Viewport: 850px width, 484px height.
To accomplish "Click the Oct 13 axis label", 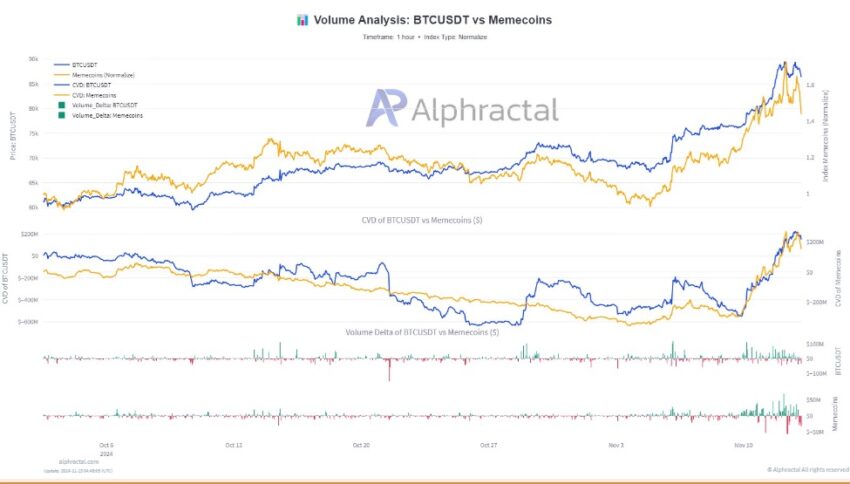I will 234,445.
